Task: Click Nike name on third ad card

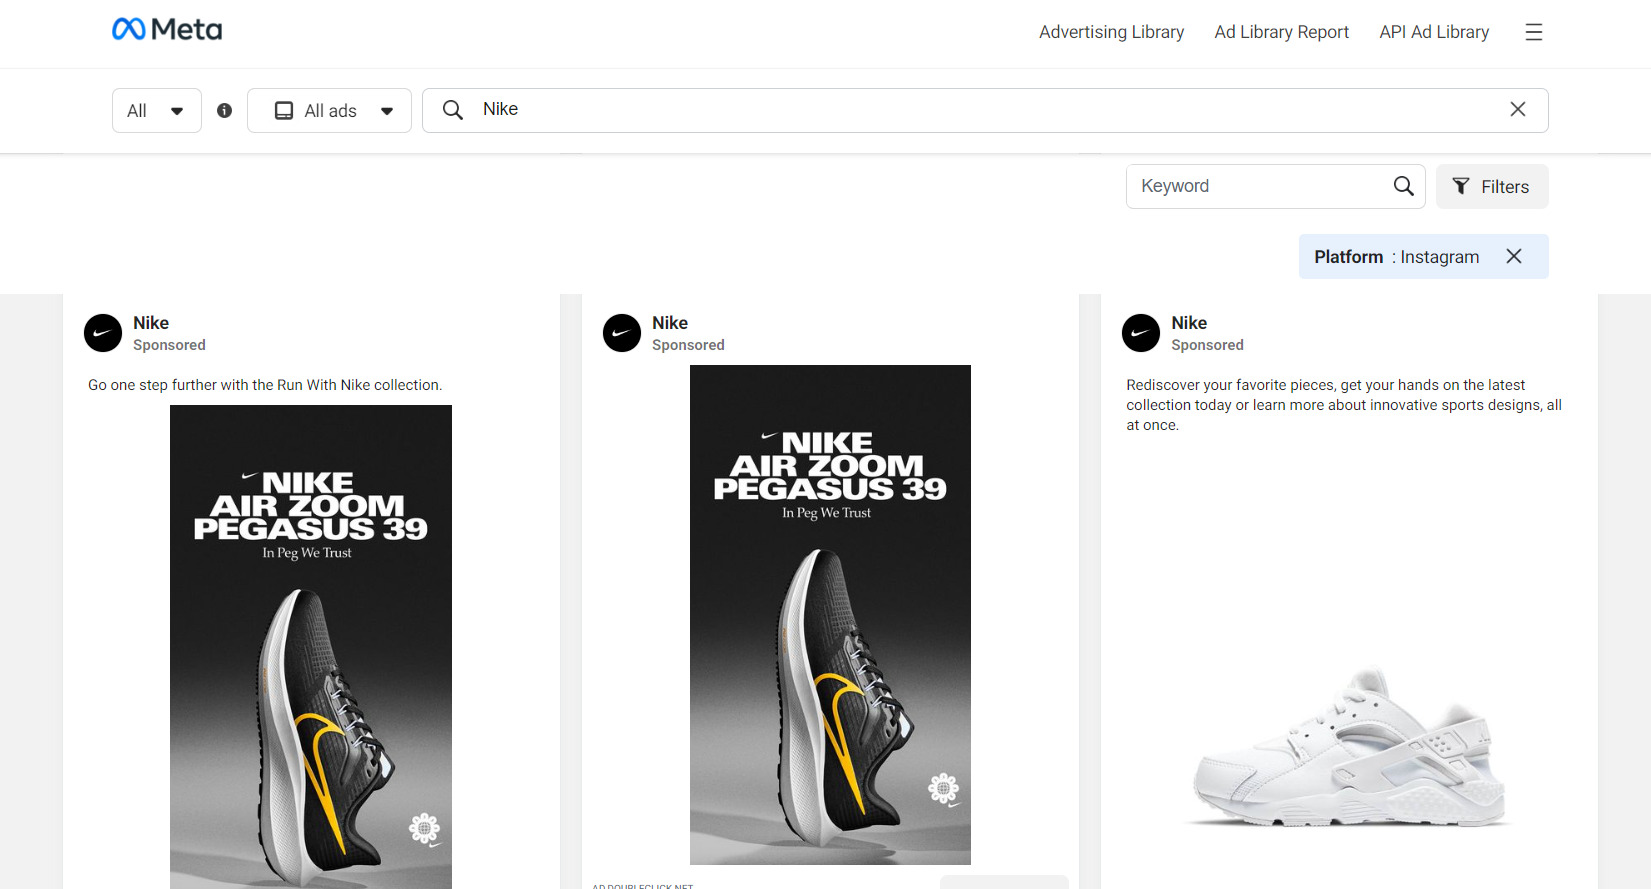Action: pyautogui.click(x=1189, y=323)
